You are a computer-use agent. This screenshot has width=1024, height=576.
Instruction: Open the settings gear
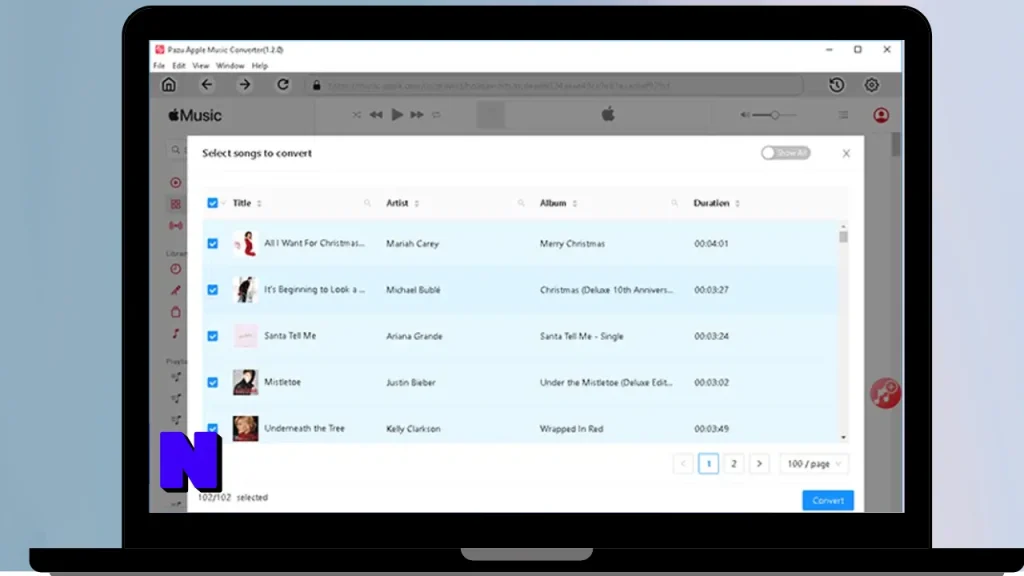point(871,85)
